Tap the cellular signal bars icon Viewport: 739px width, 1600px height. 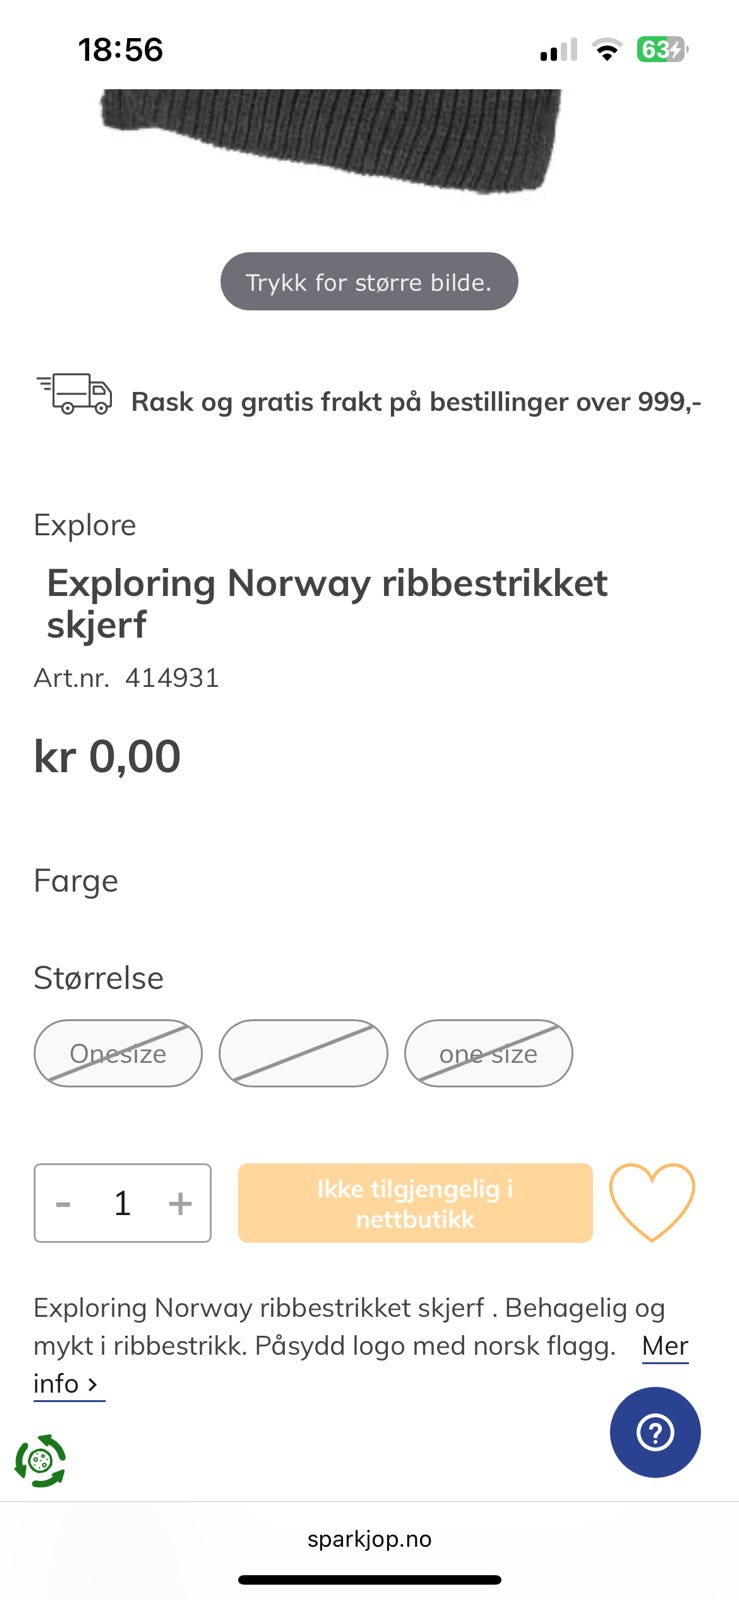click(558, 50)
